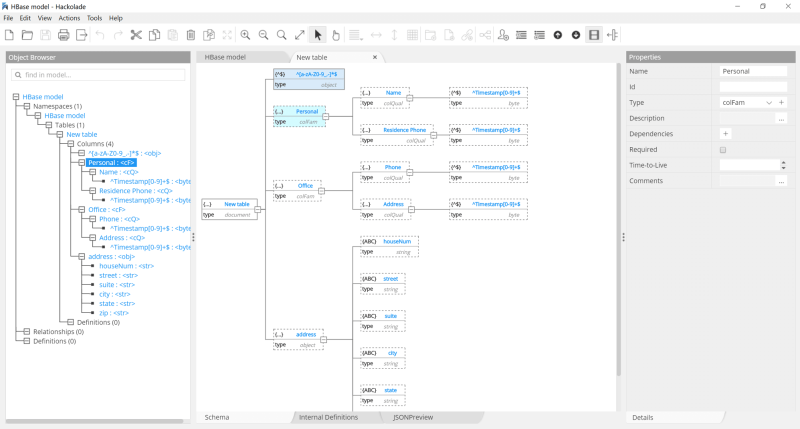Click the diagonal arrow fit-to-screen icon
This screenshot has height=429, width=800.
299,35
